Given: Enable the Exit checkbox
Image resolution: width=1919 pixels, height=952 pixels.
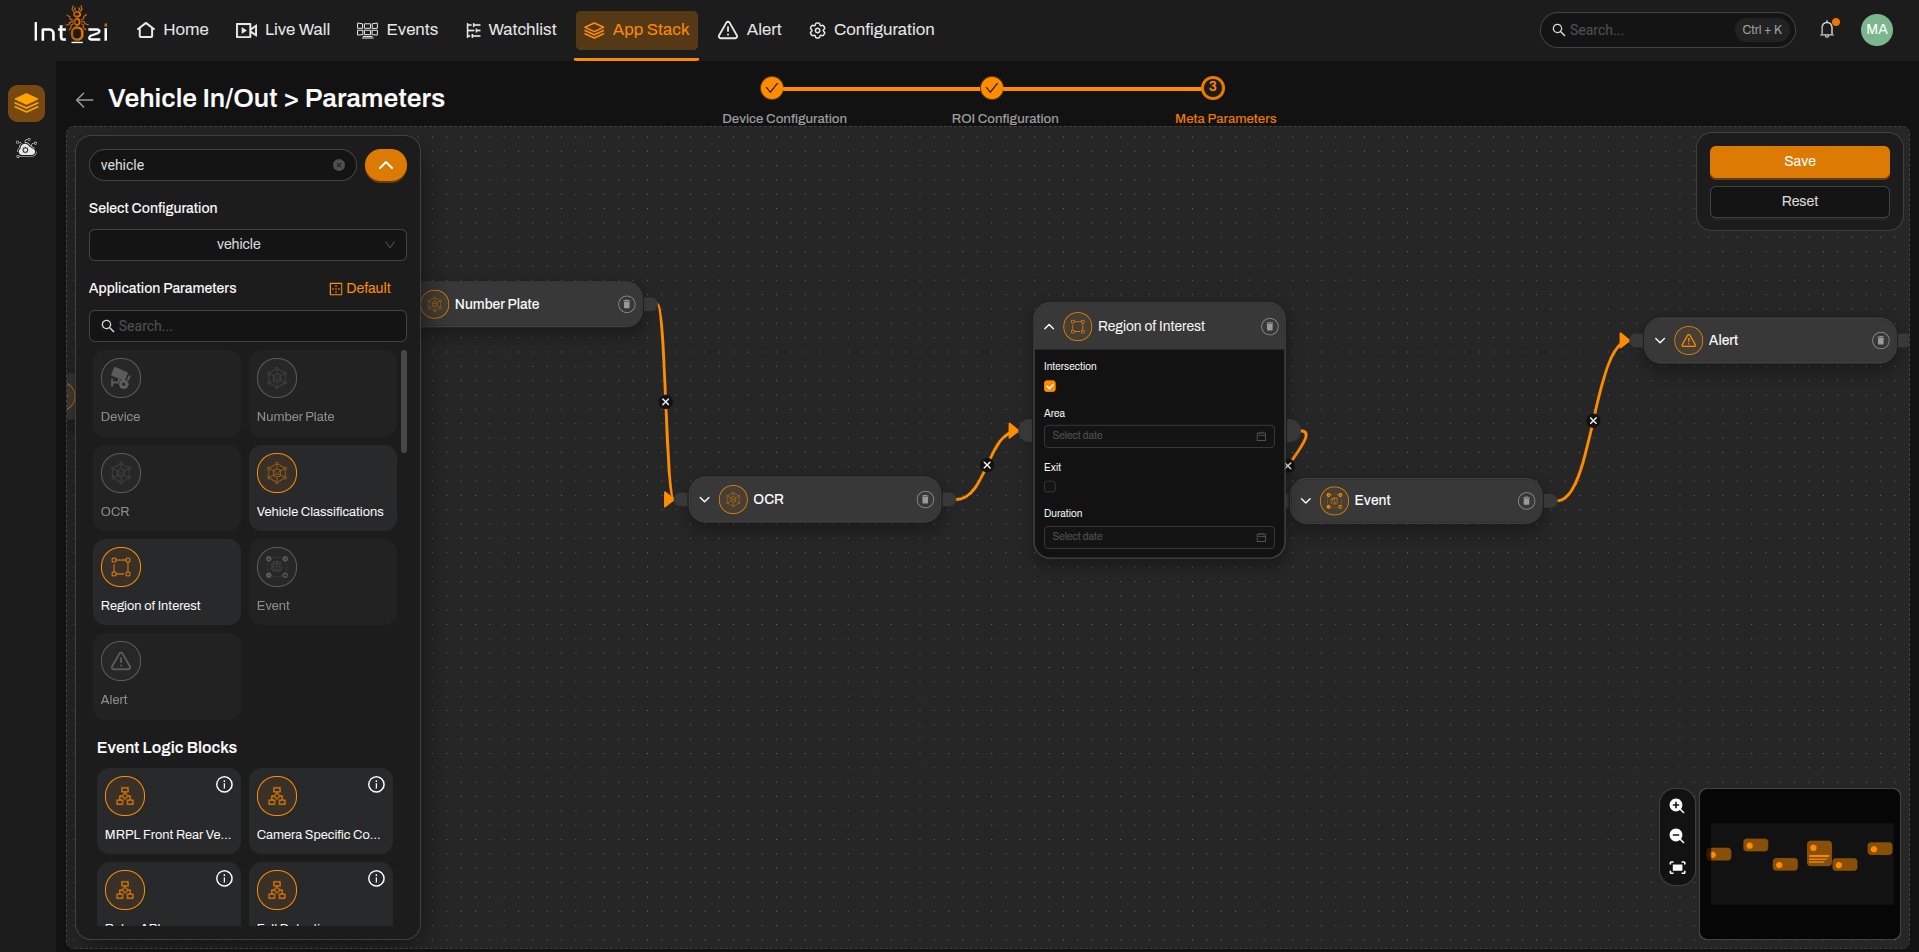Looking at the screenshot, I should [x=1050, y=487].
